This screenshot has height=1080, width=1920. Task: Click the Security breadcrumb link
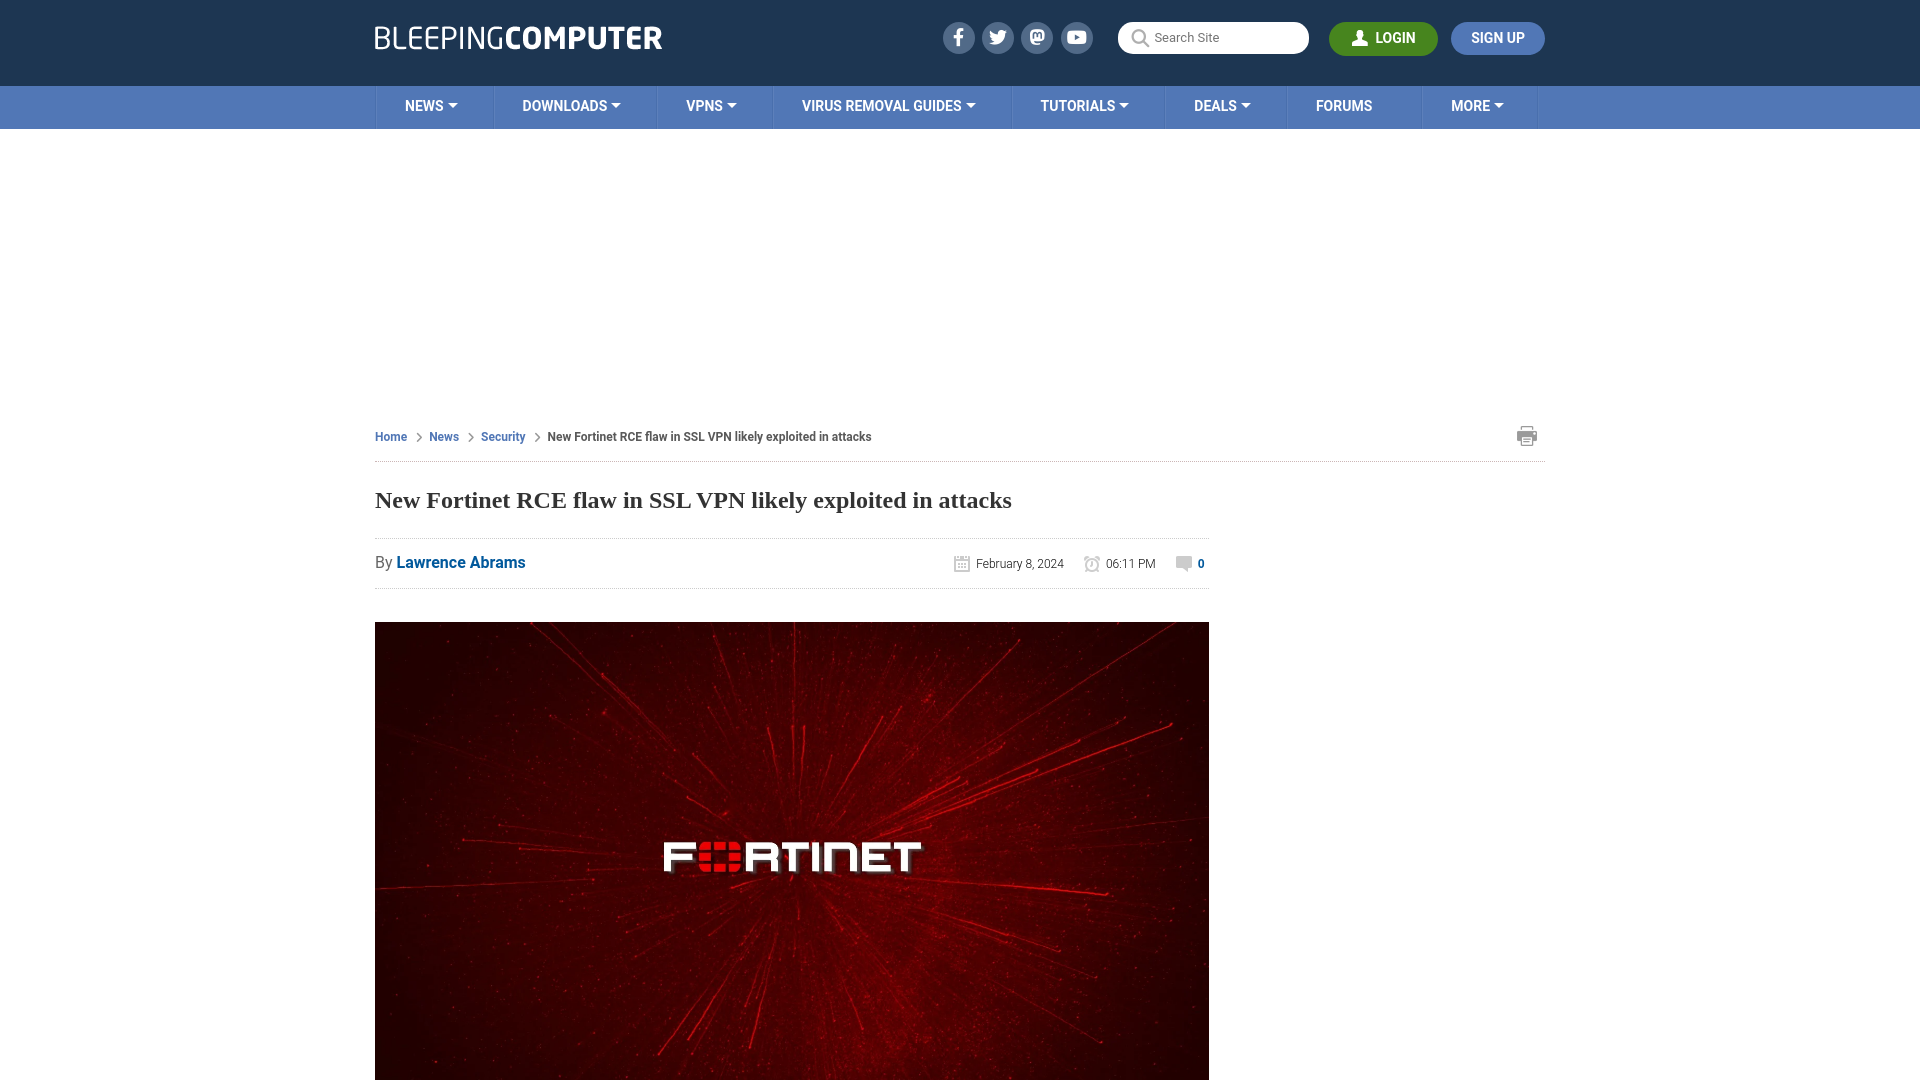pos(502,436)
